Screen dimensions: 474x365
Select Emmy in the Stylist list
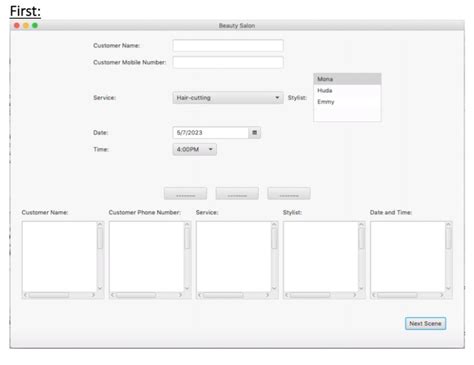click(x=347, y=102)
